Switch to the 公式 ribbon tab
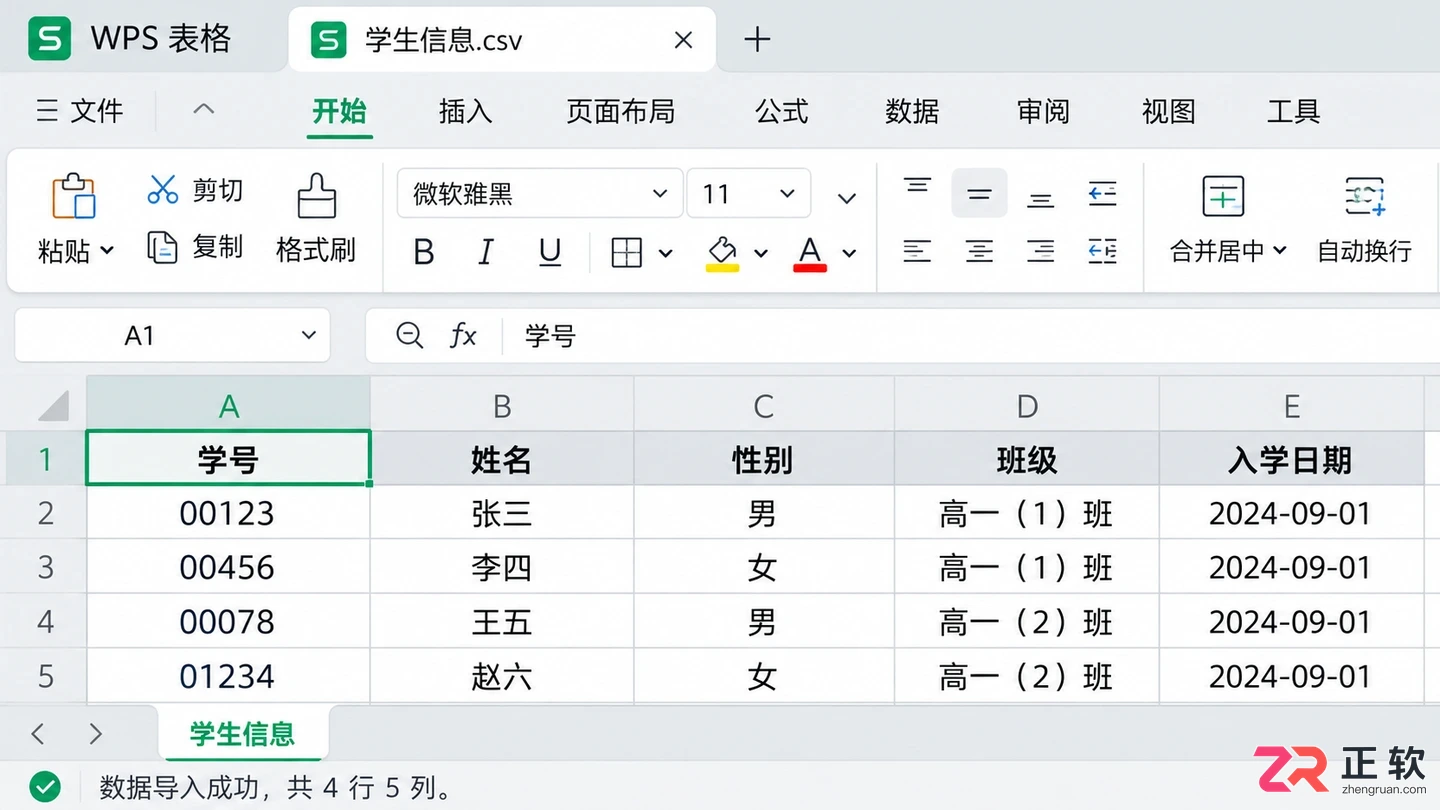This screenshot has width=1440, height=810. click(781, 111)
